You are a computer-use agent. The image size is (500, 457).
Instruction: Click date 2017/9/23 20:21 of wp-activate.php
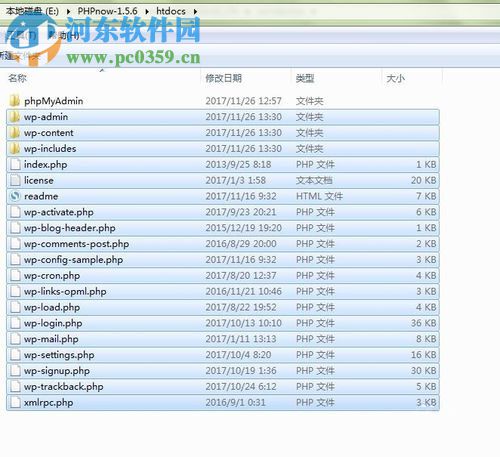[241, 212]
